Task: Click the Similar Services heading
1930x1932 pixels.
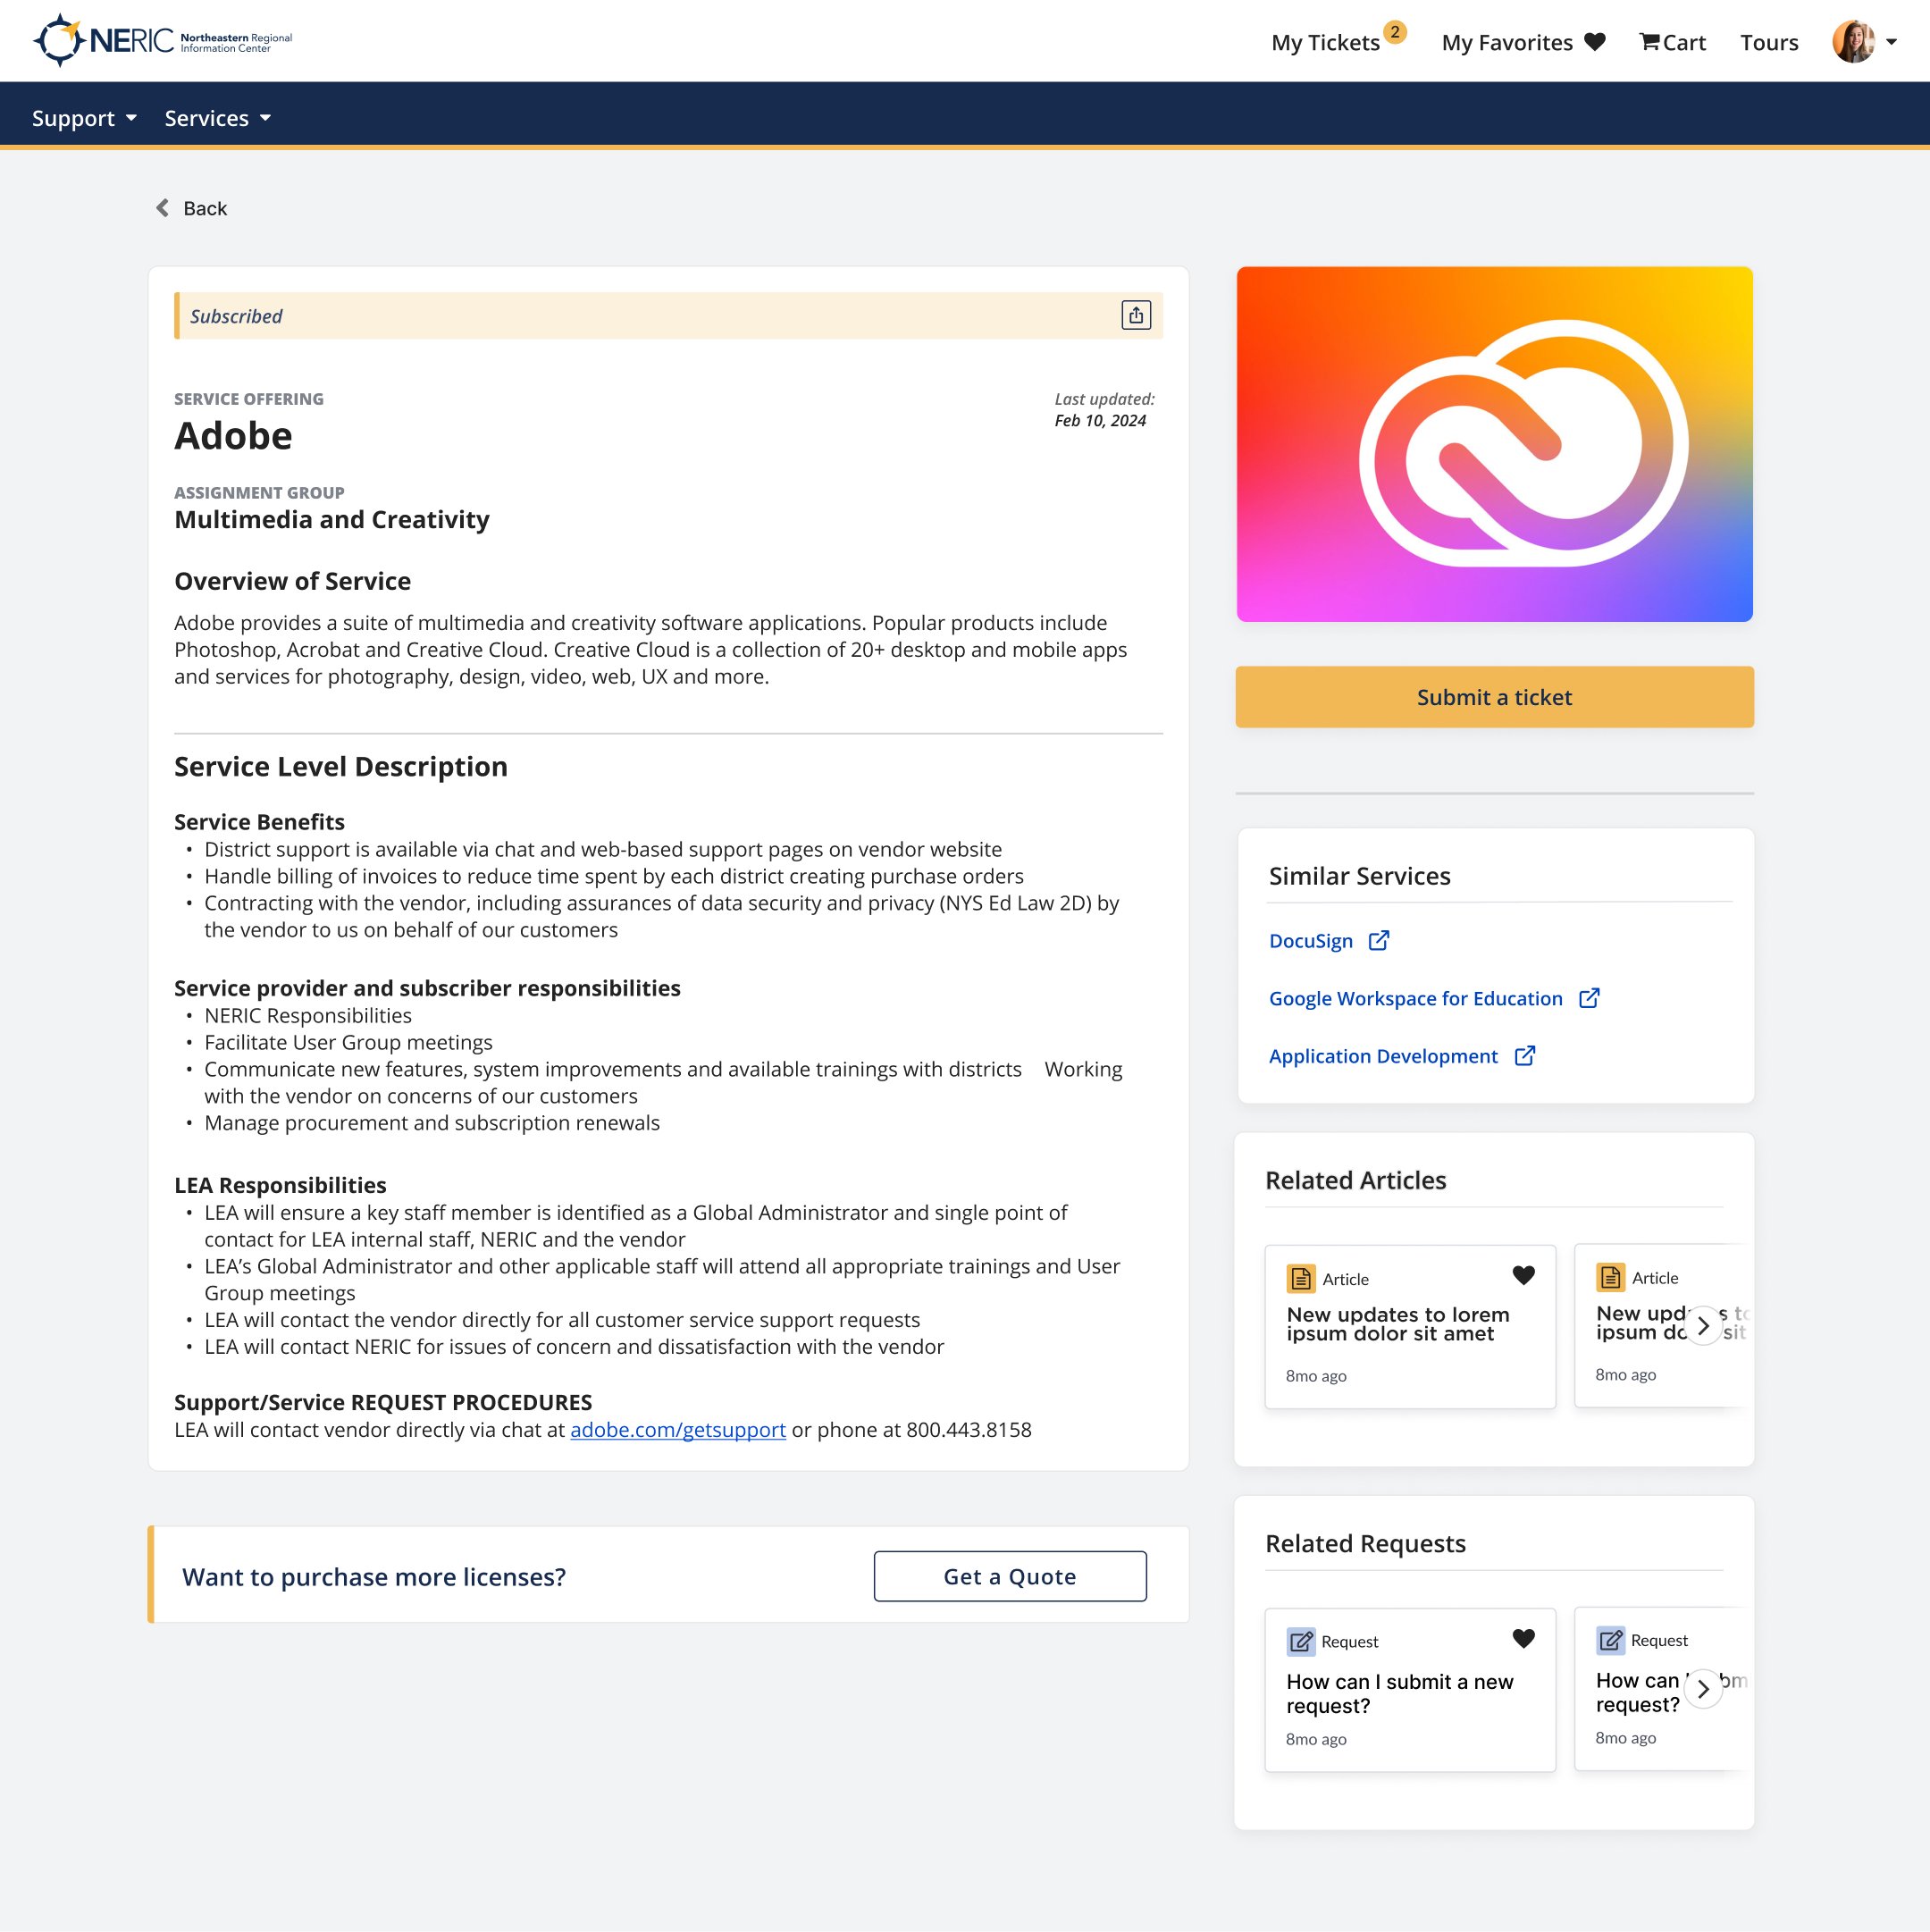Action: (1359, 876)
